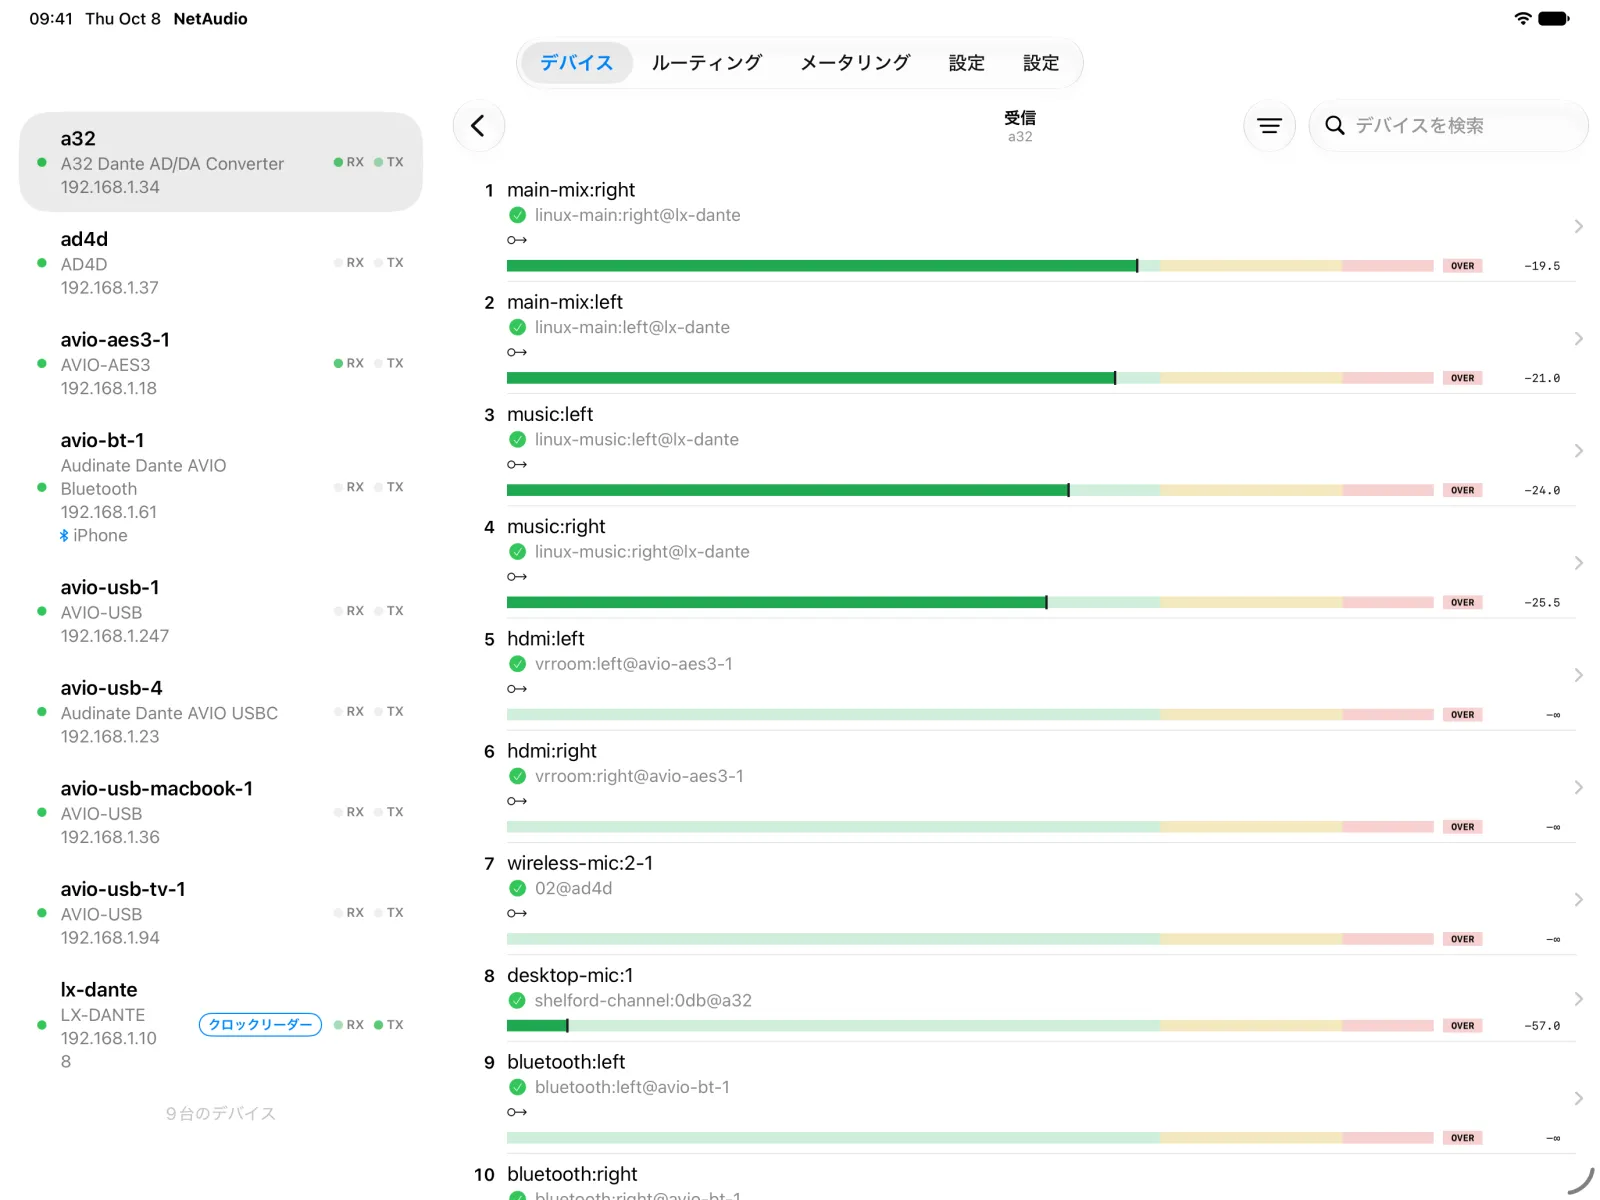
Task: Click the green check icon for hdmi:left
Action: pos(518,664)
